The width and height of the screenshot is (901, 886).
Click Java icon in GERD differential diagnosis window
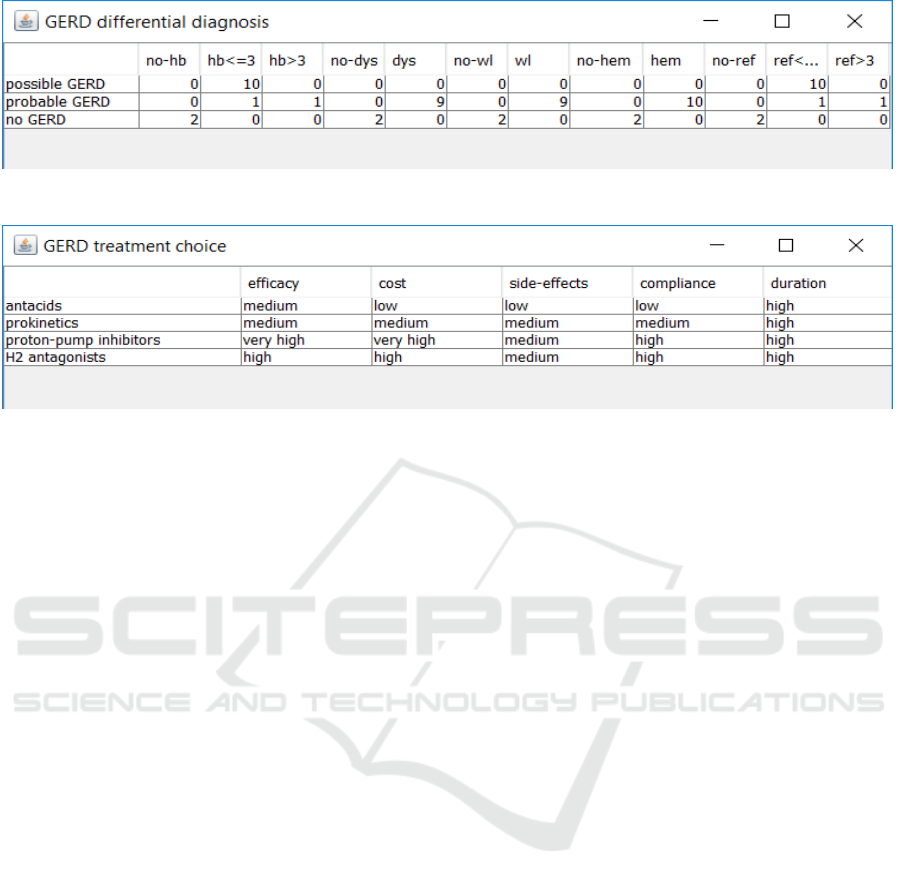(26, 21)
